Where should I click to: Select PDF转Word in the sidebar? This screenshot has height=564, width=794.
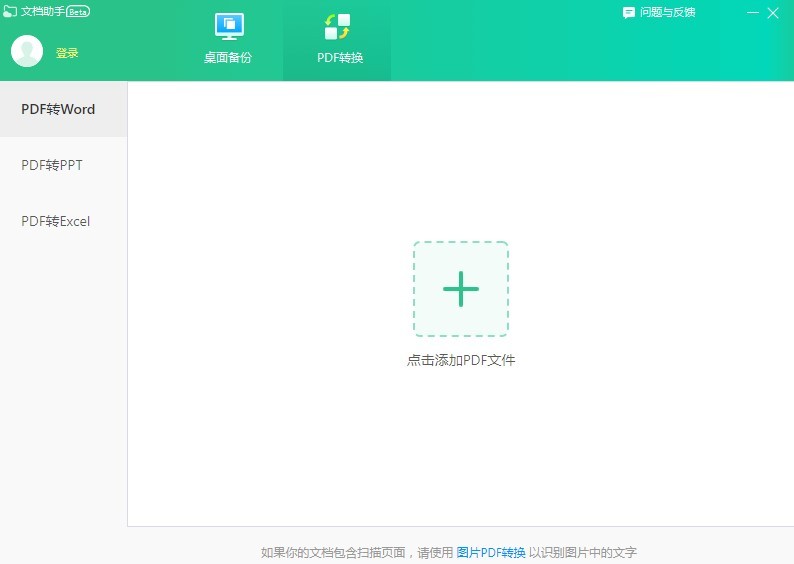pos(58,109)
